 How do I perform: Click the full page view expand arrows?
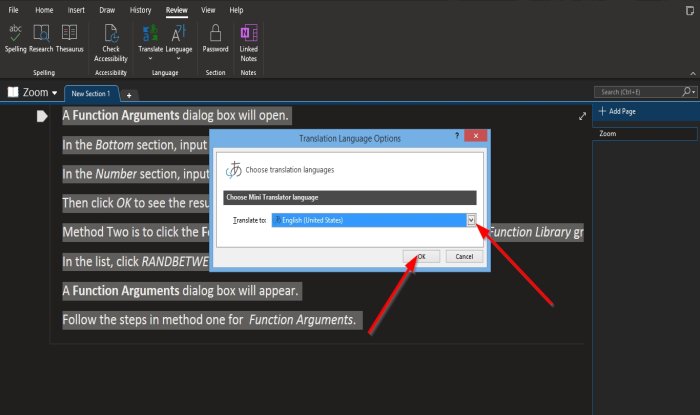[x=582, y=116]
